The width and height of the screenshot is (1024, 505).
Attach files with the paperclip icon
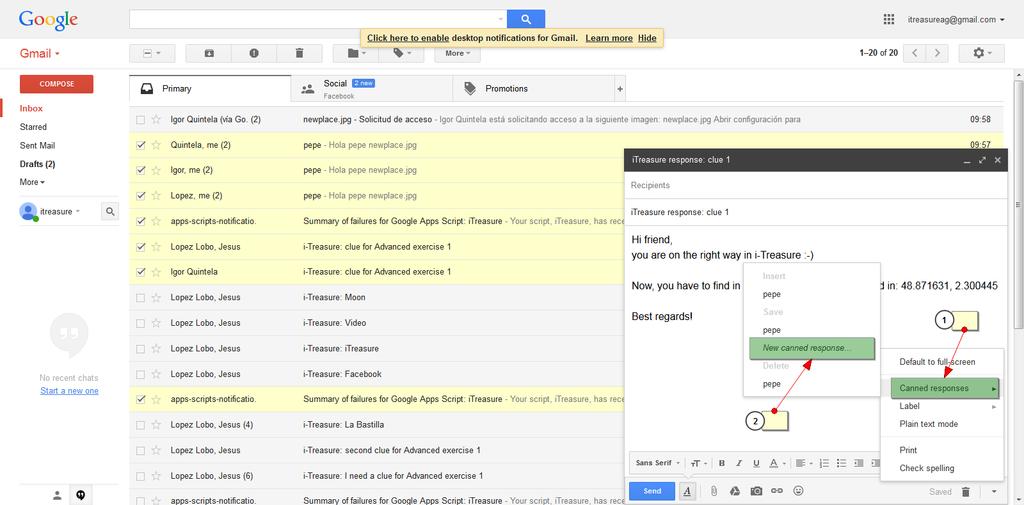pos(714,491)
